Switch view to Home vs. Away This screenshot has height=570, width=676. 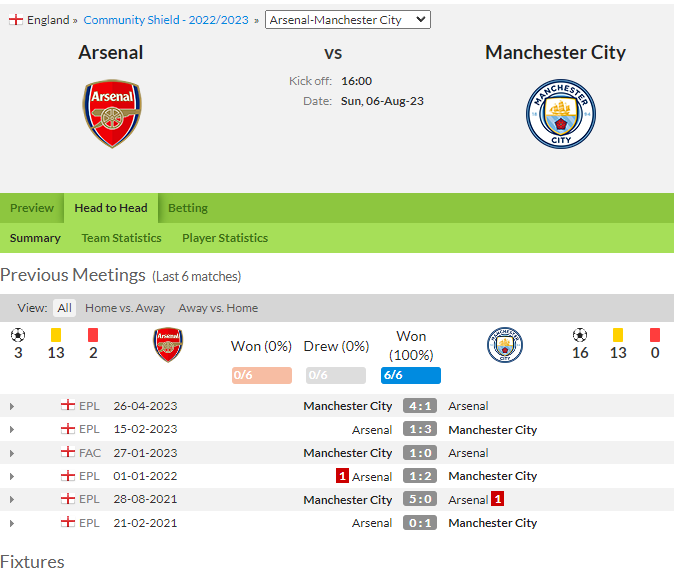point(125,308)
